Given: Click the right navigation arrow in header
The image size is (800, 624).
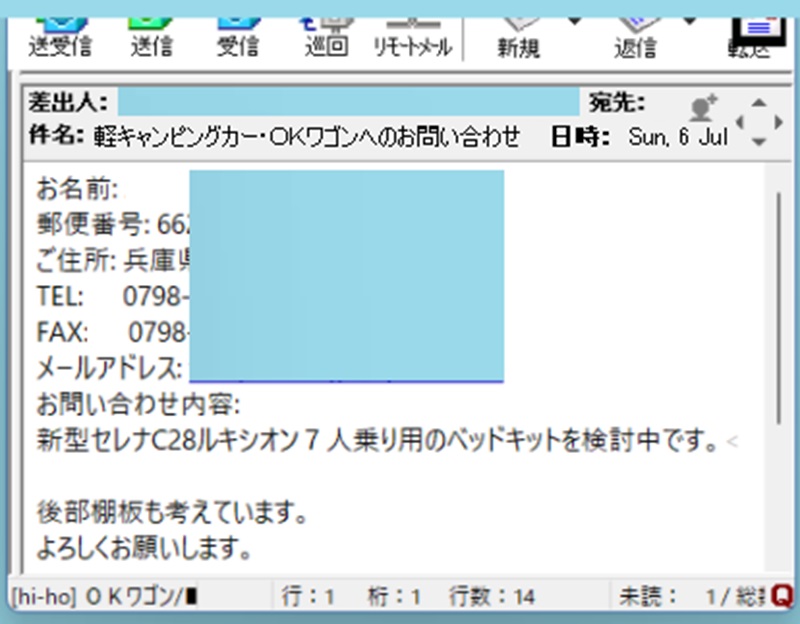Looking at the screenshot, I should tap(776, 122).
